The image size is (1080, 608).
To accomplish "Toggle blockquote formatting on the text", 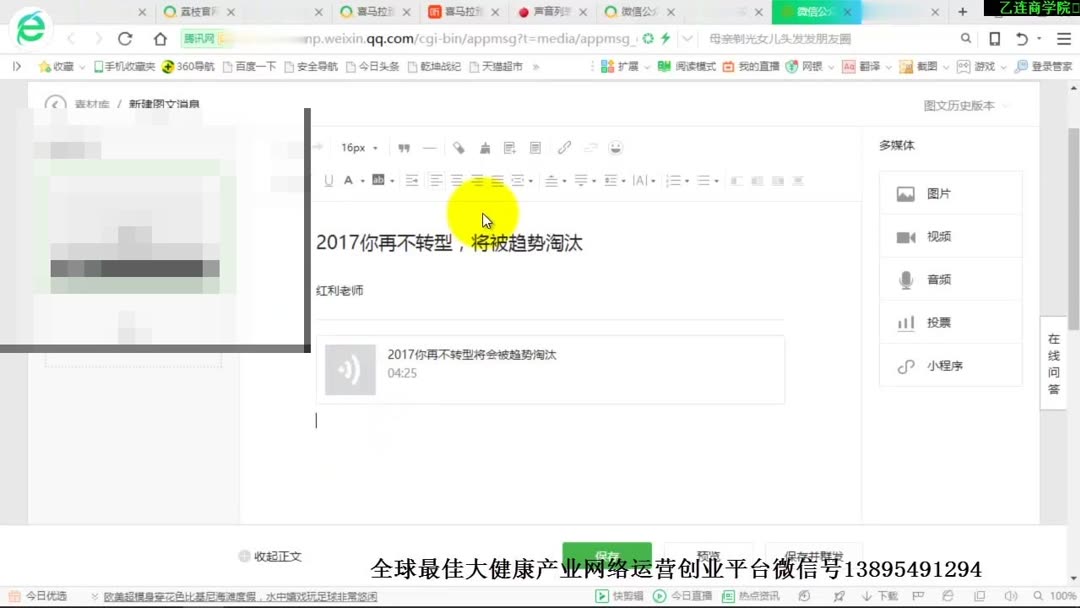I will tap(403, 147).
